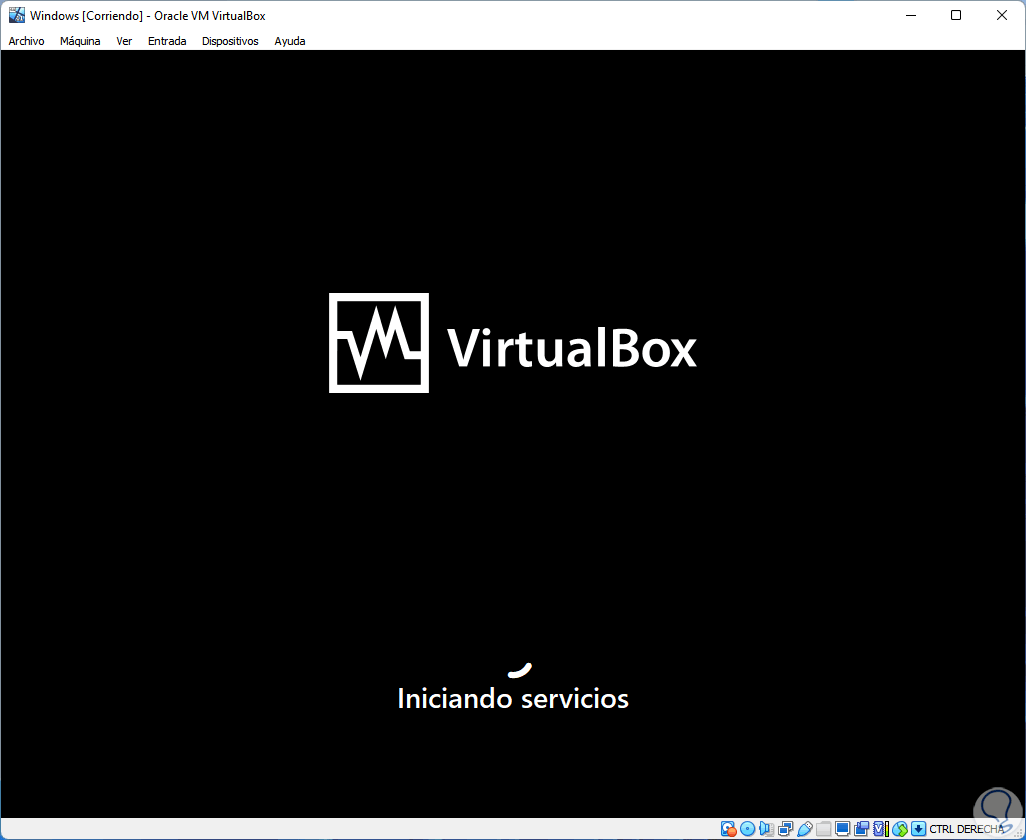
Task: Click the CPU virtualization status icon
Action: click(x=881, y=829)
